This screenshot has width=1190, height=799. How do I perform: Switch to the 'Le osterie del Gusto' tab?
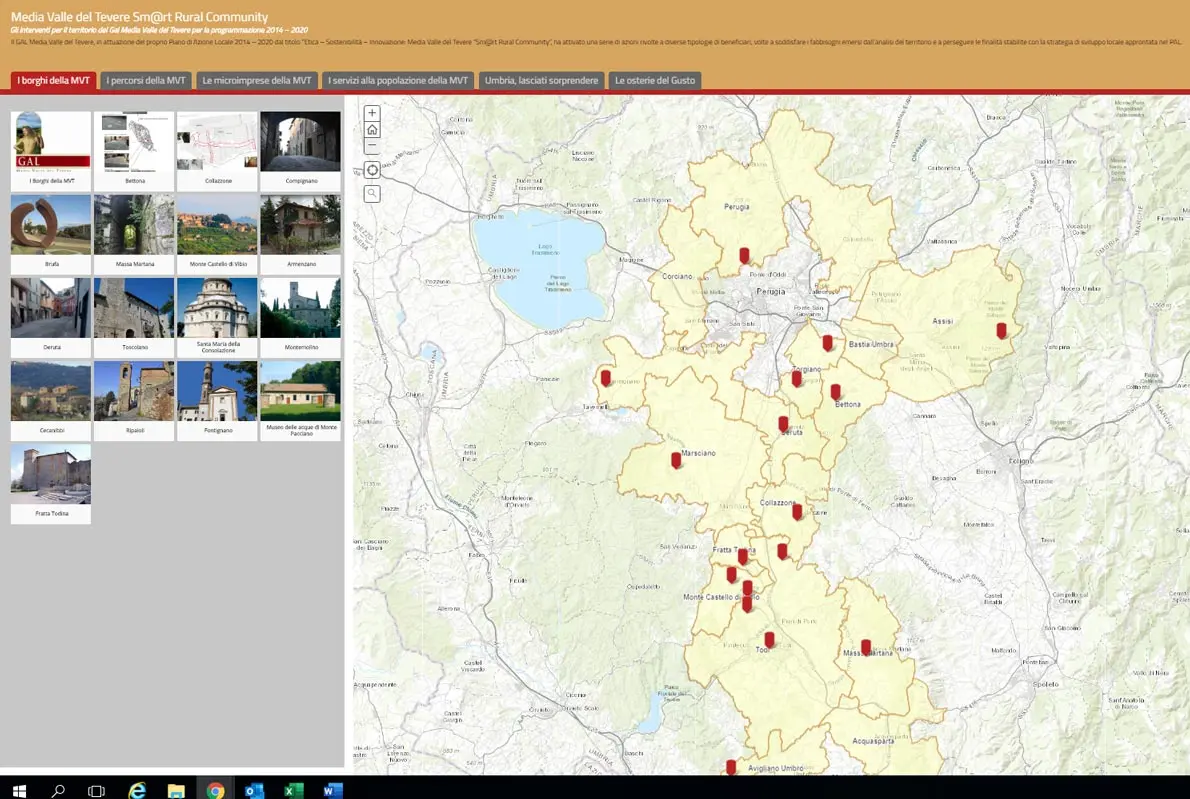[x=655, y=80]
